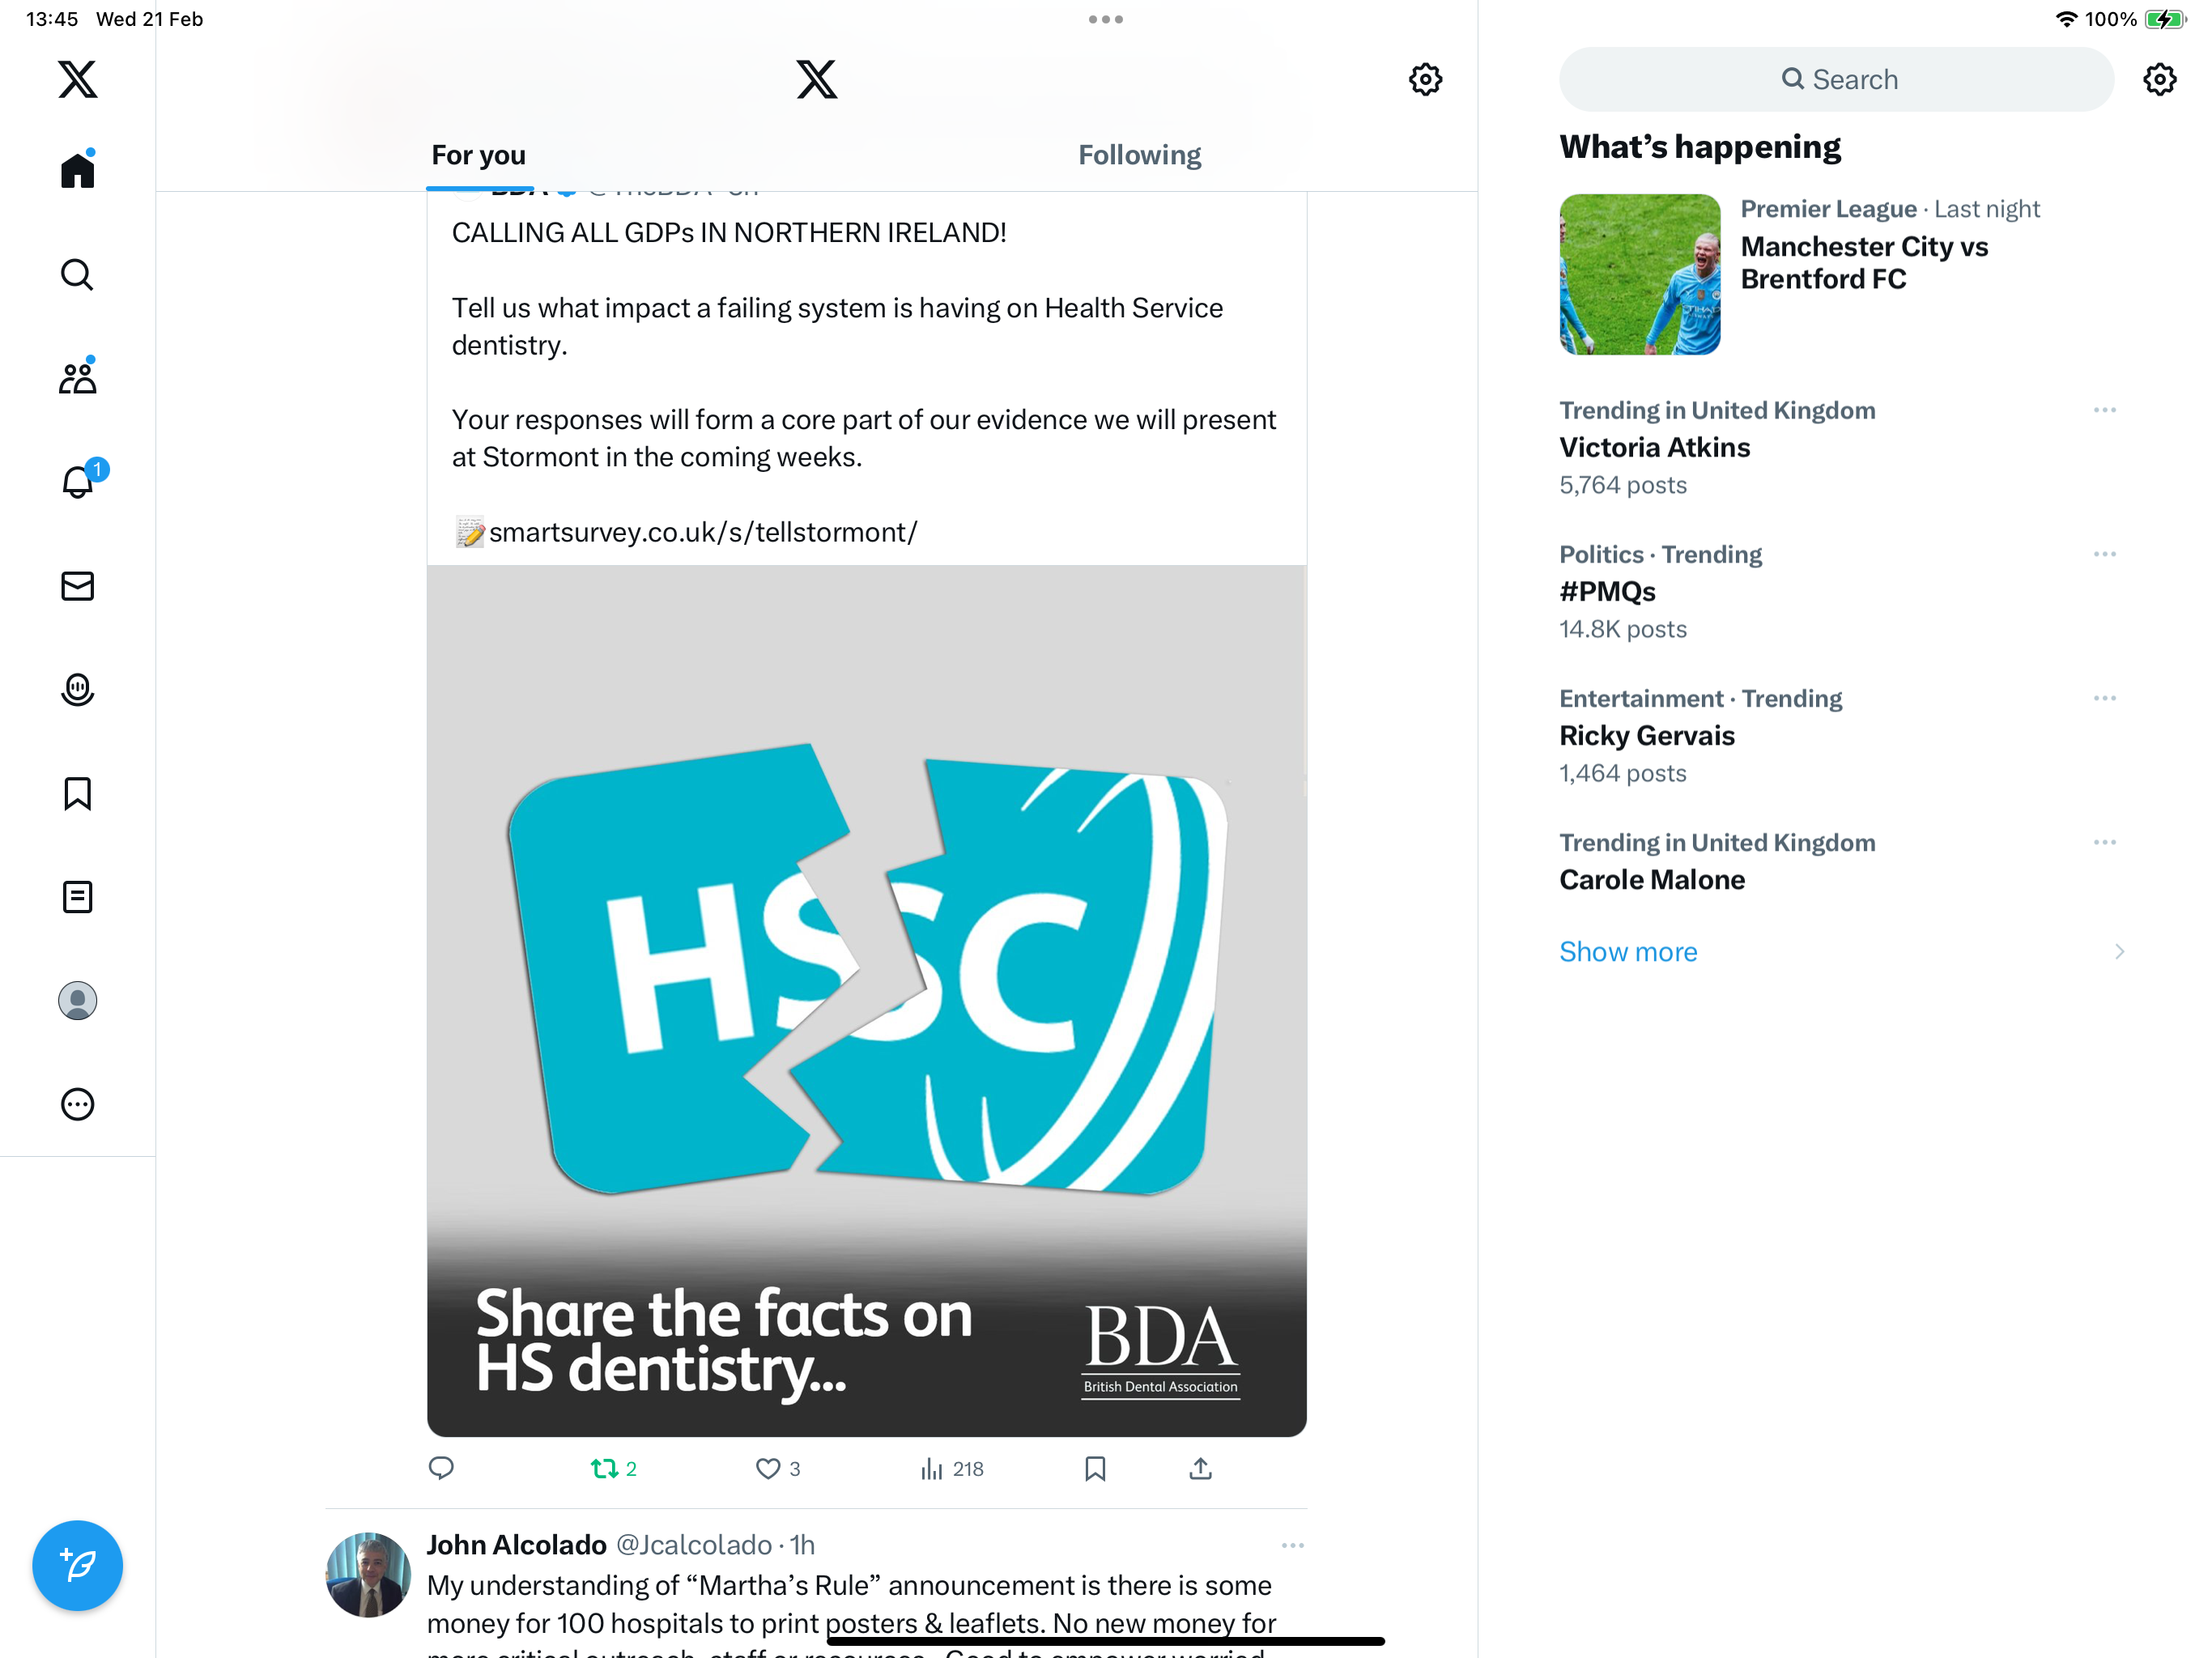
Task: Tap the multitasking three dots at top
Action: point(1105,19)
